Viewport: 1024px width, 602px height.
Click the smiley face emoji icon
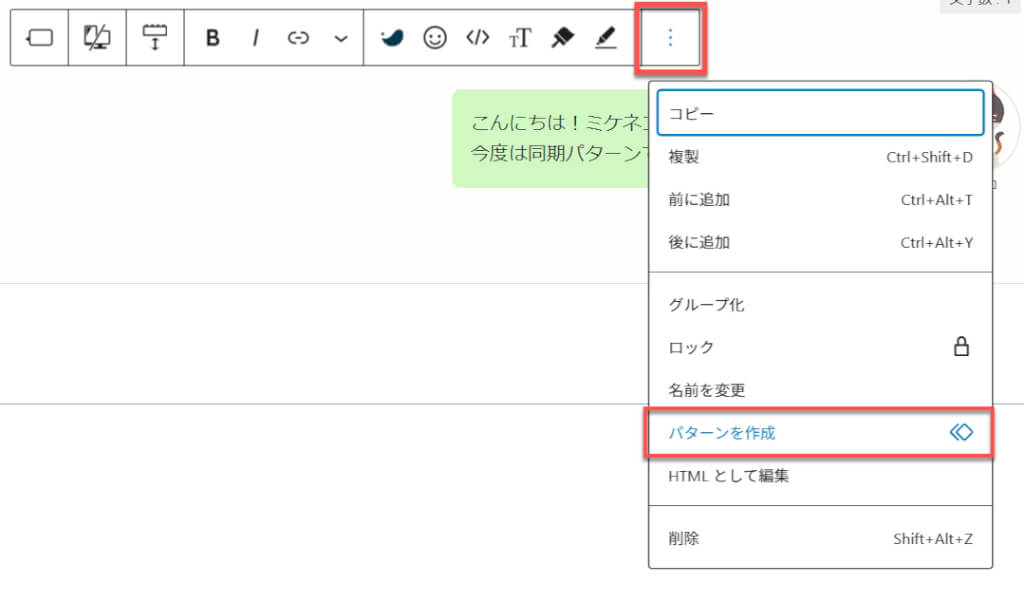[435, 38]
